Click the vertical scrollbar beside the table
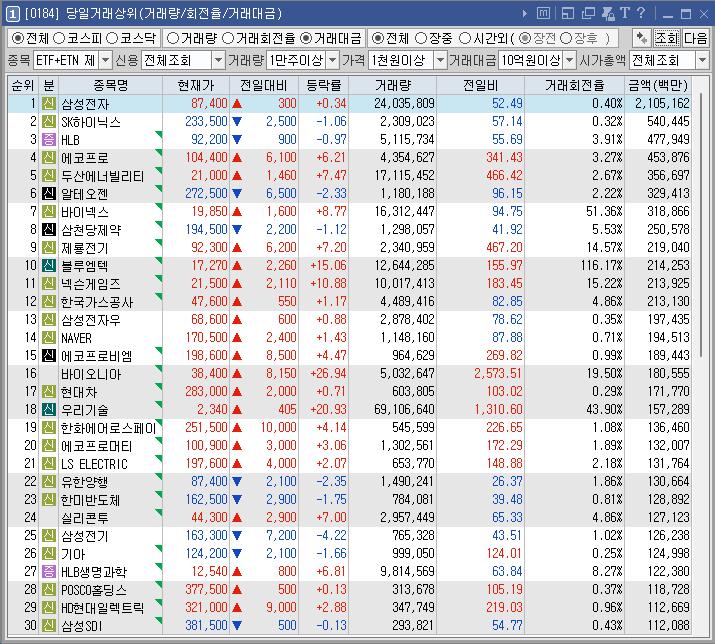The image size is (715, 644). pyautogui.click(x=701, y=223)
